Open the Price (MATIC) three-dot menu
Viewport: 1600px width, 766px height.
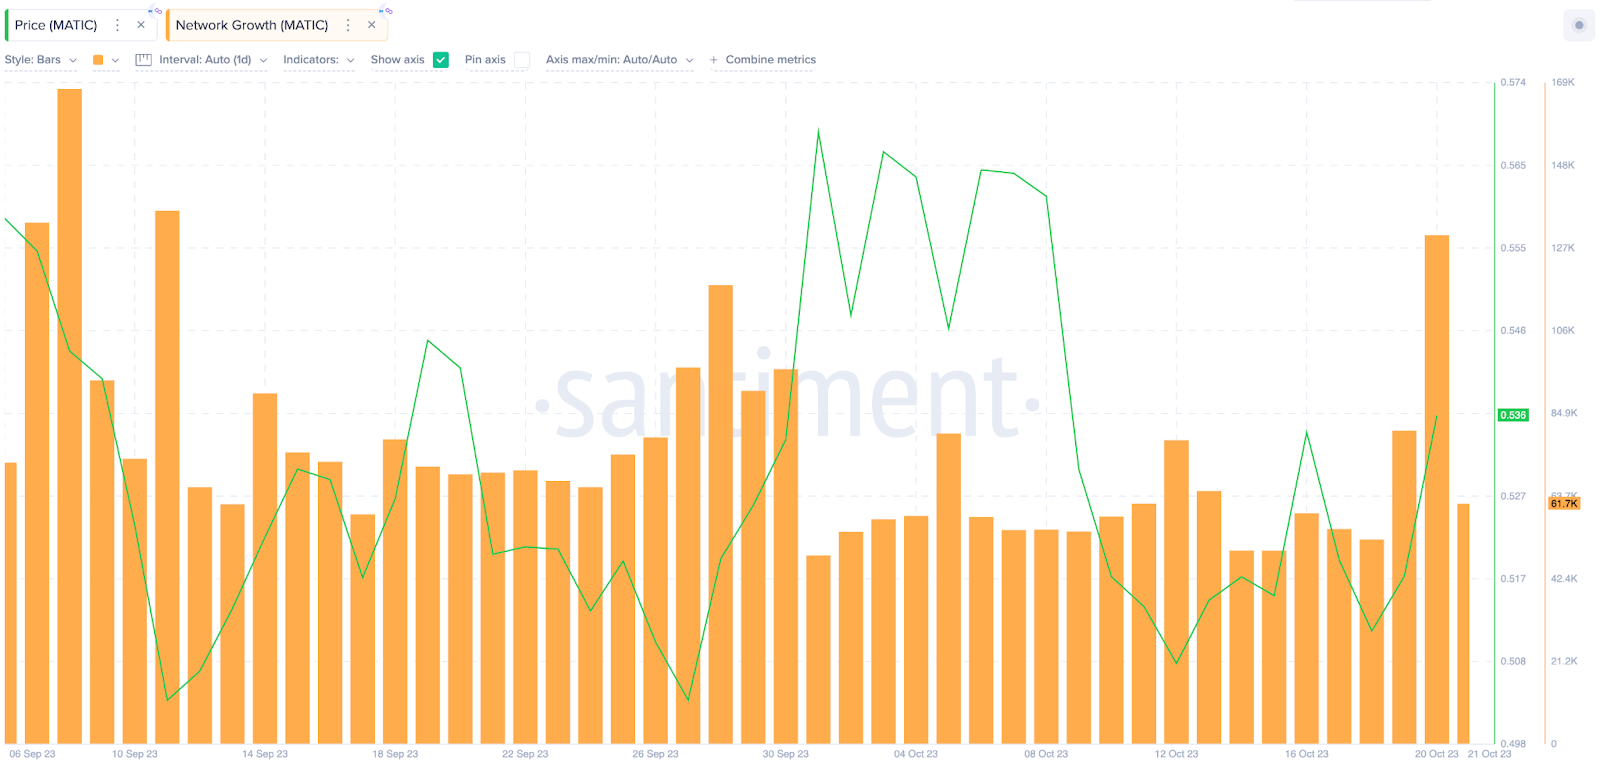coord(118,25)
